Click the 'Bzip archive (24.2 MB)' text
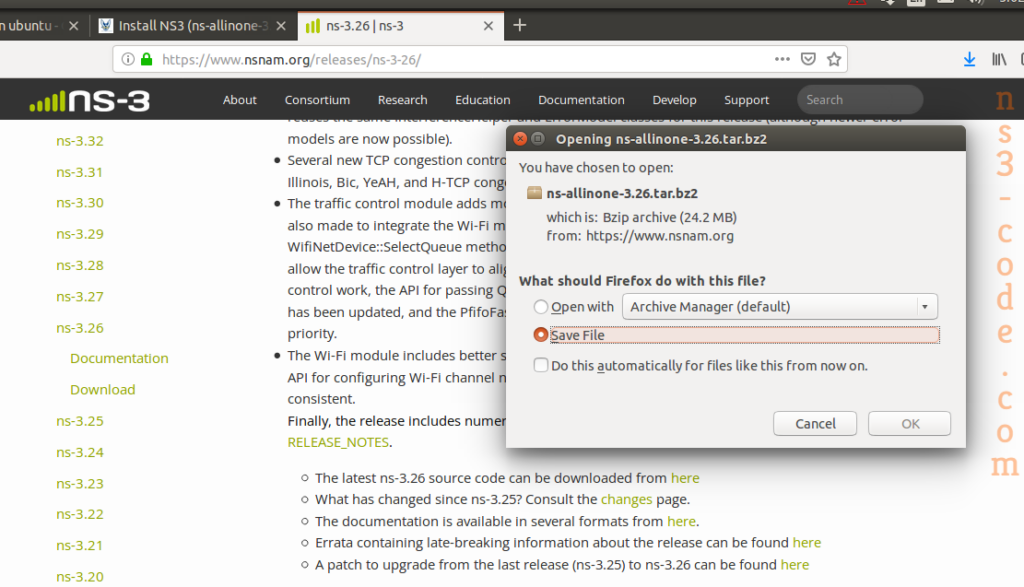The width and height of the screenshot is (1024, 587). (669, 217)
